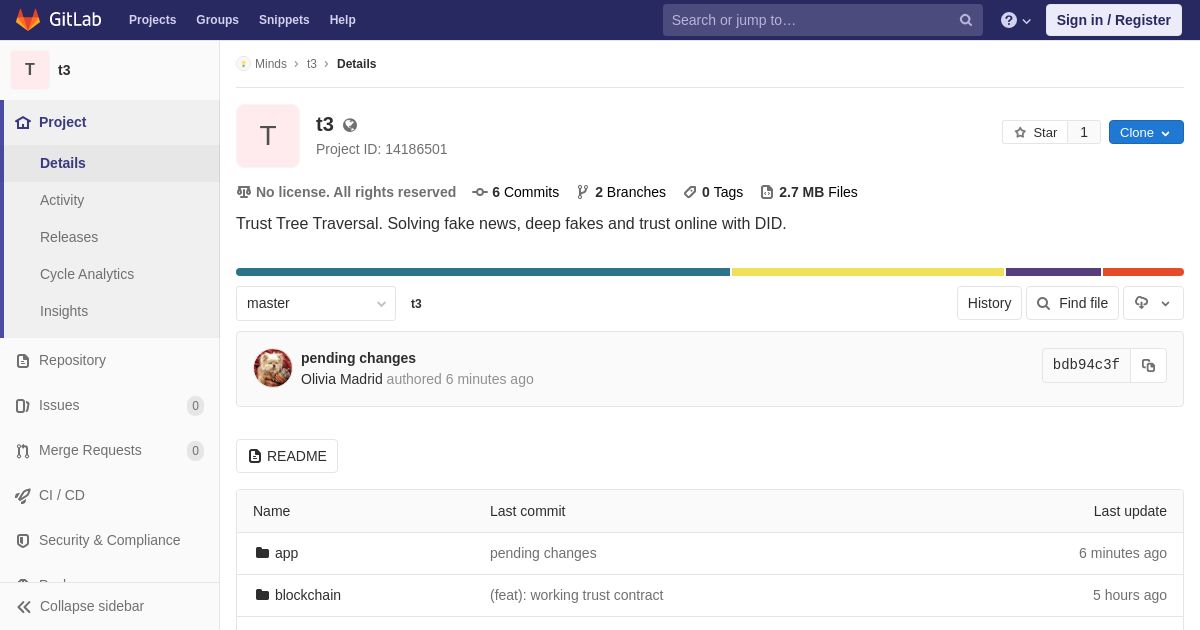
Task: Click the orange-red language bar segment
Action: pos(1143,272)
